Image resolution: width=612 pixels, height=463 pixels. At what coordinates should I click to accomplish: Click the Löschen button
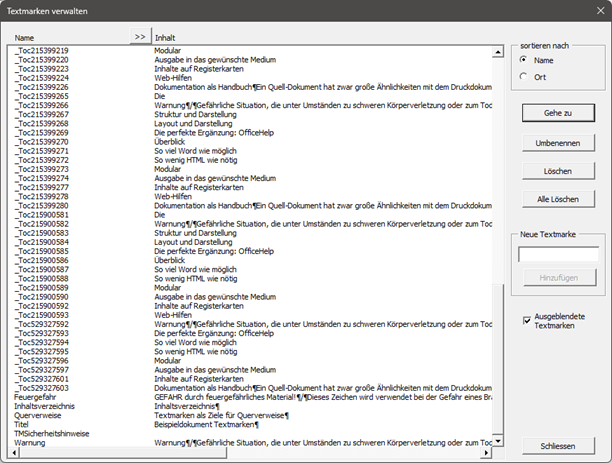pos(558,171)
